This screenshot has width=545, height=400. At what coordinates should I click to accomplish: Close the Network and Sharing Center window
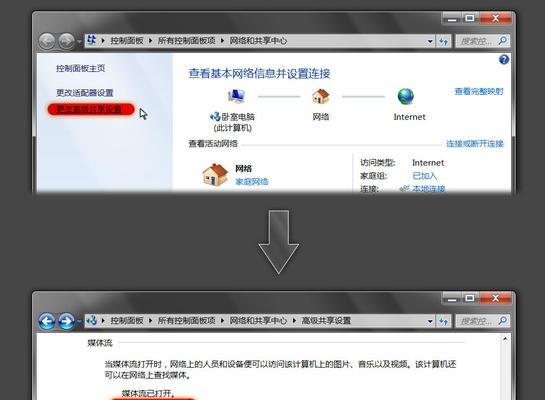pyautogui.click(x=495, y=18)
